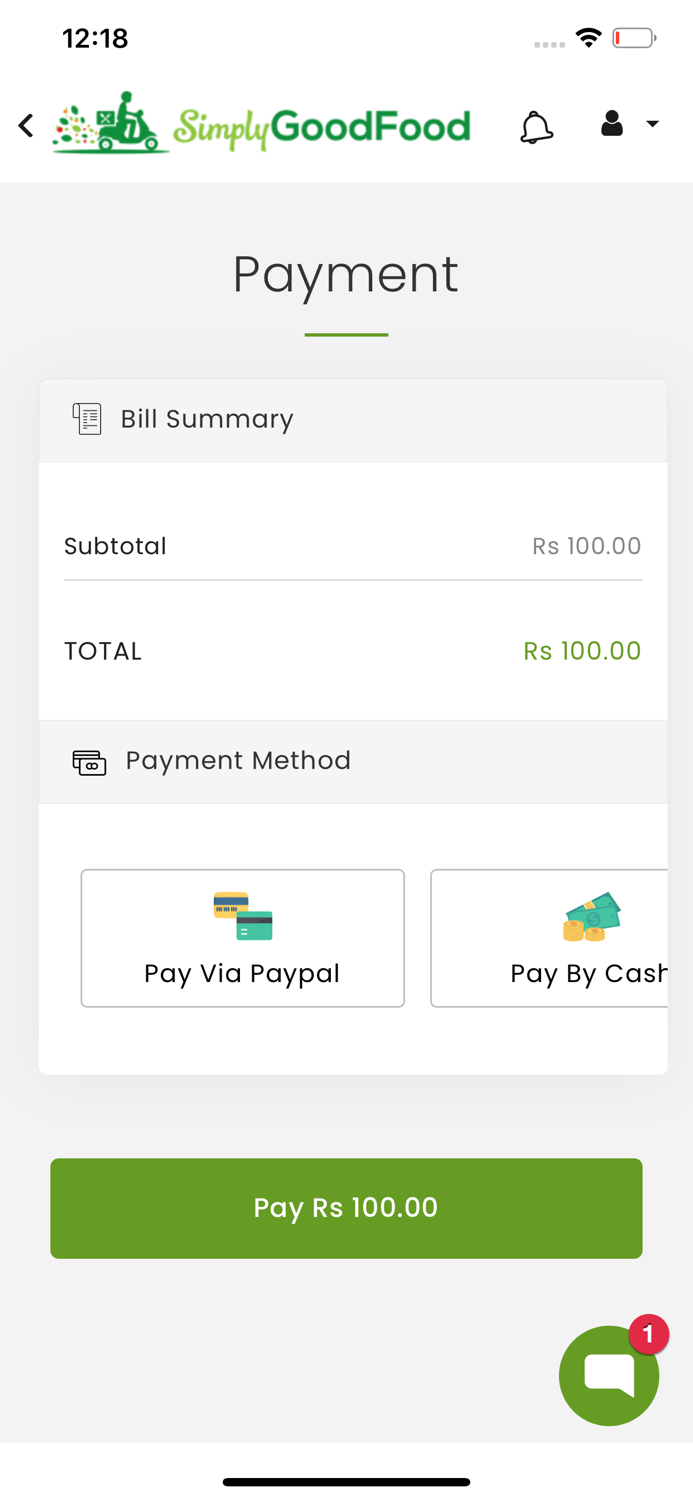Click the Payment Method wallet icon
Screen dimensions: 693x1500
[88, 761]
